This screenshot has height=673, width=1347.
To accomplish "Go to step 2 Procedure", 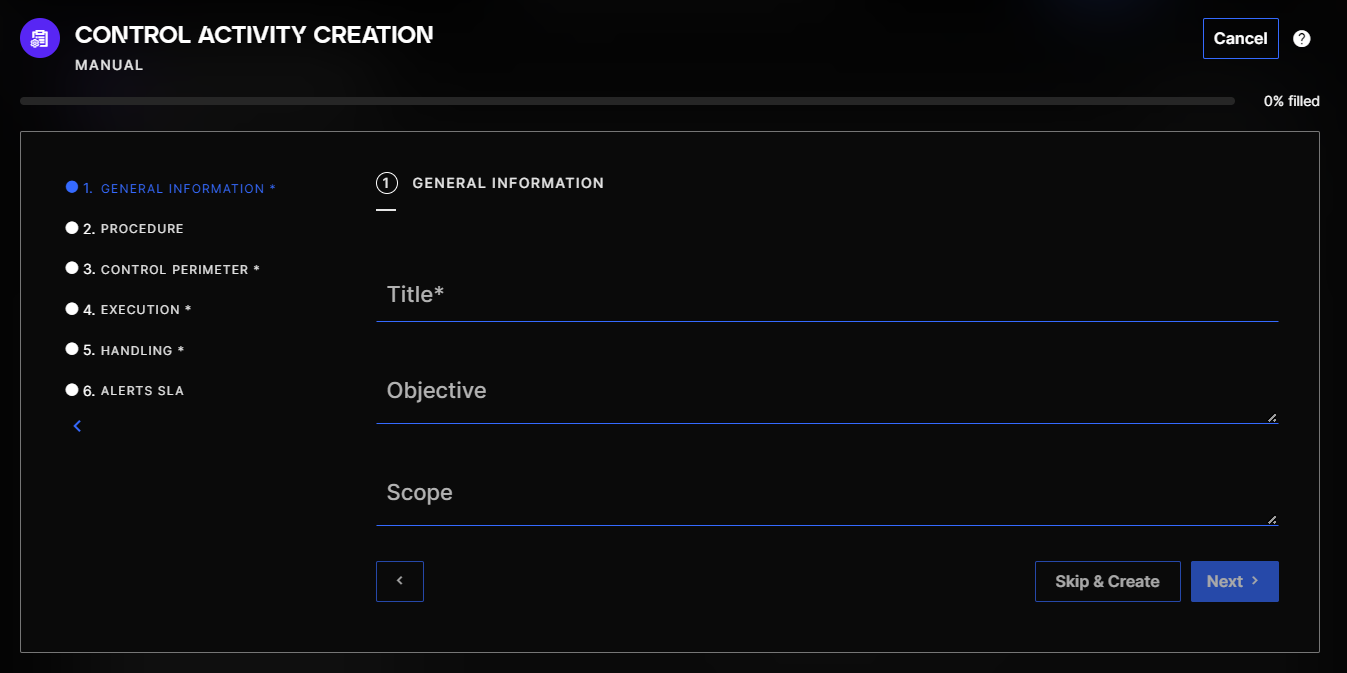I will pos(141,229).
